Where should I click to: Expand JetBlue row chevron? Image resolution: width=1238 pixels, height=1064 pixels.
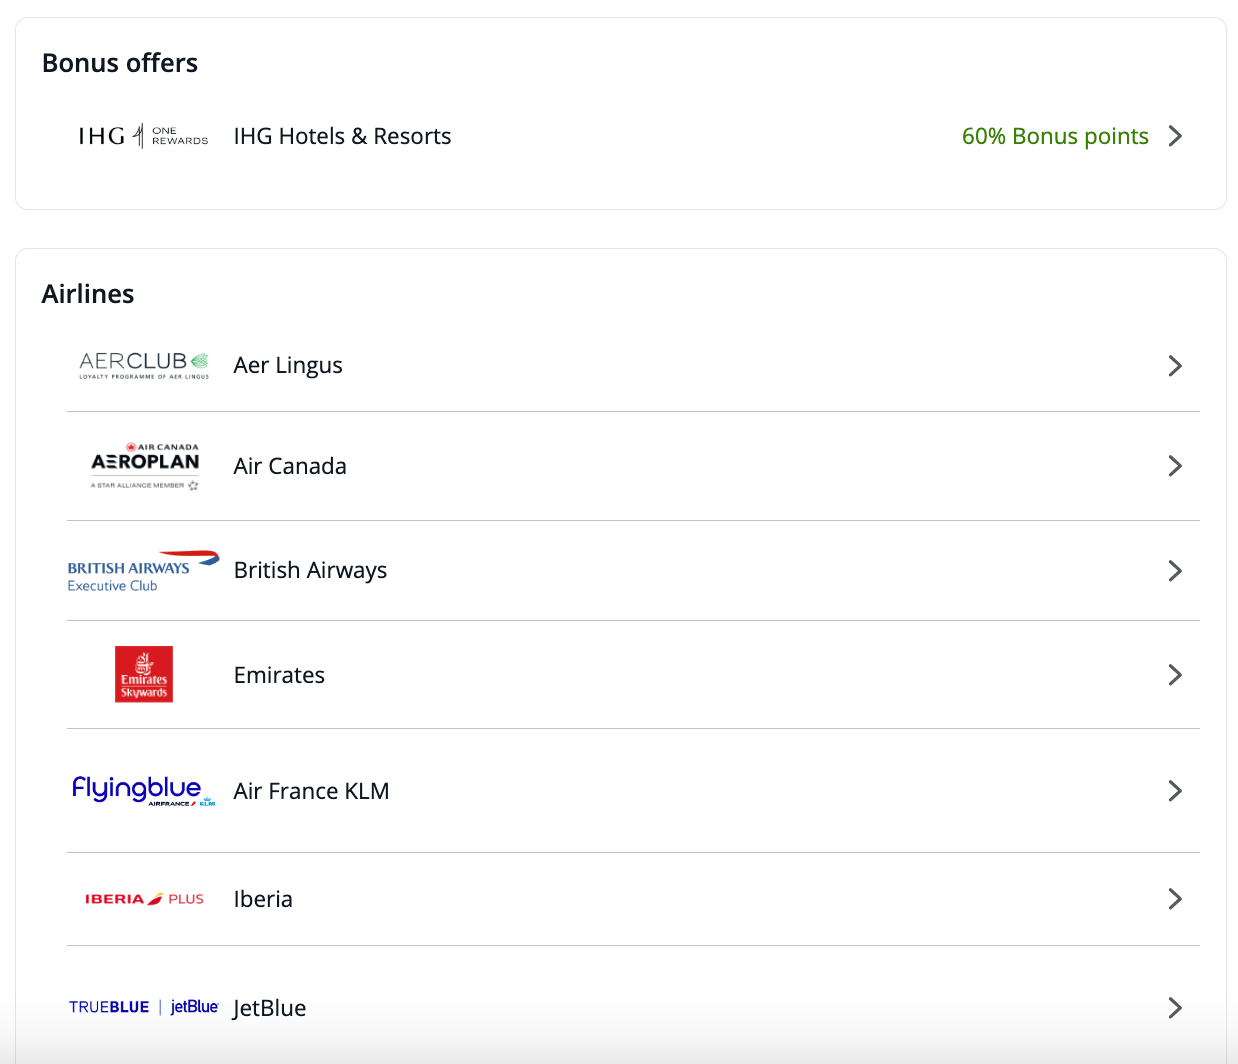(x=1176, y=1008)
